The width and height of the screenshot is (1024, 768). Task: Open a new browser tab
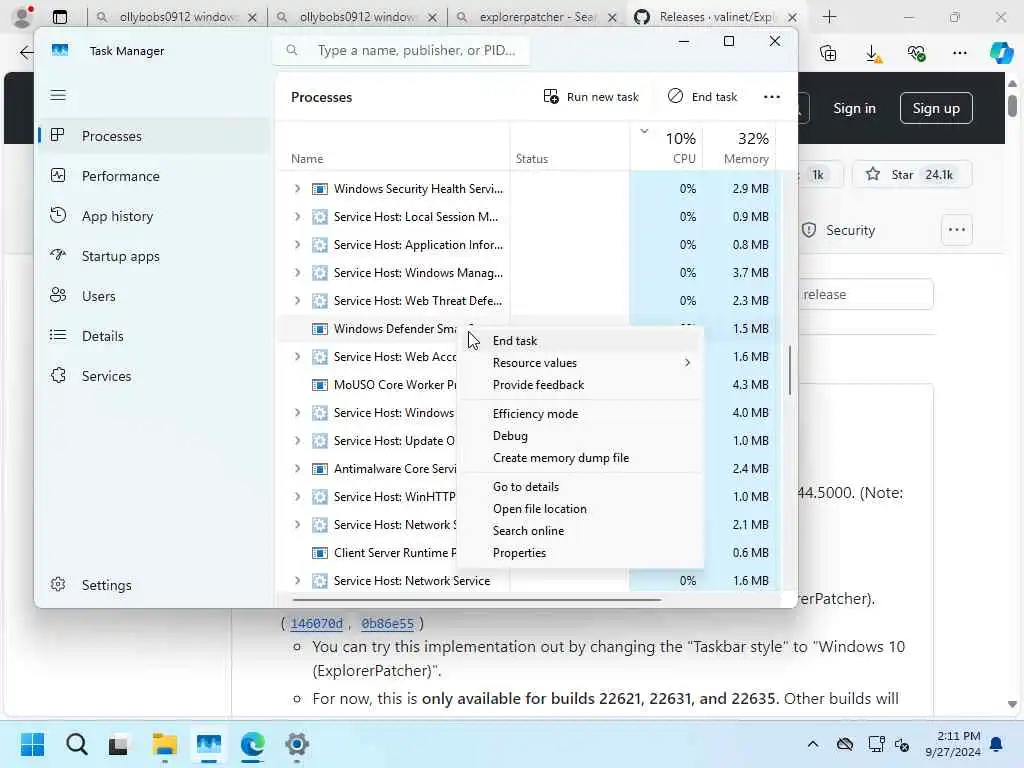pyautogui.click(x=829, y=17)
